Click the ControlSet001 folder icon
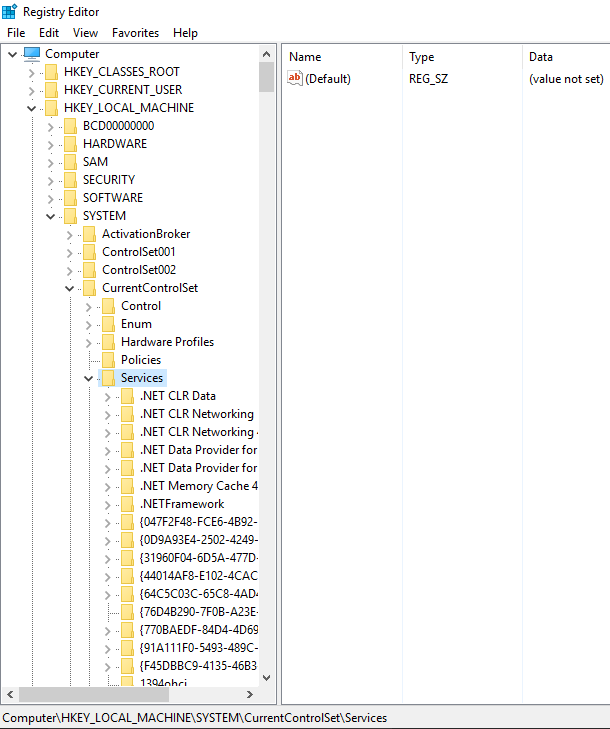Image resolution: width=610 pixels, height=729 pixels. (89, 252)
